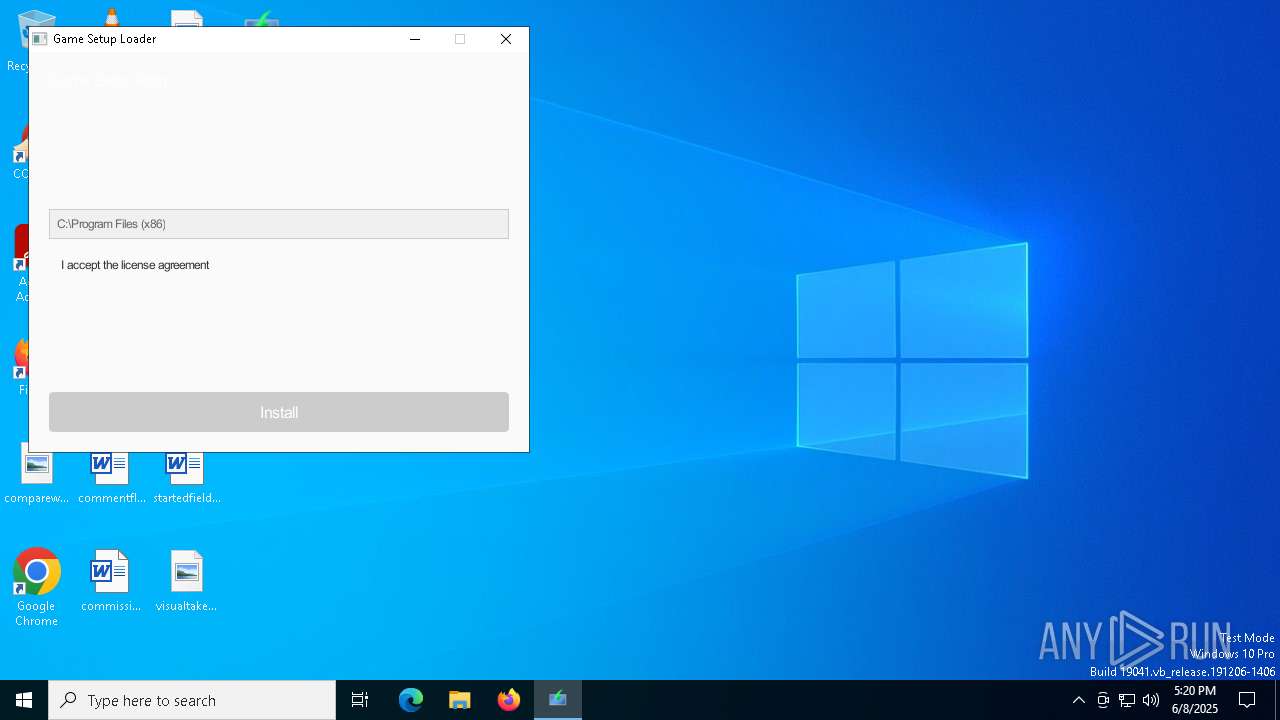1280x720 pixels.
Task: Select the commentfl... Word document icon
Action: 111,477
